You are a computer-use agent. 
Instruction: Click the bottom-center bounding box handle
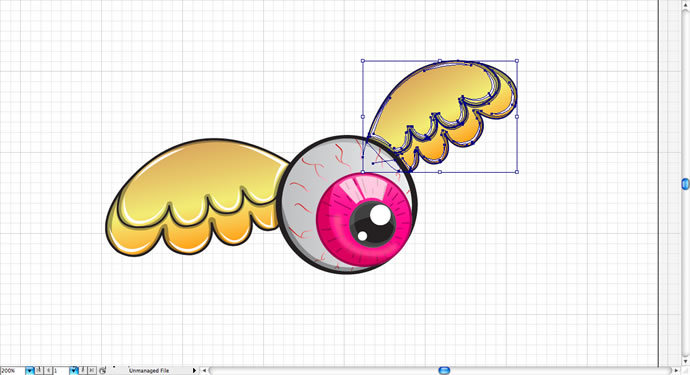click(x=440, y=172)
